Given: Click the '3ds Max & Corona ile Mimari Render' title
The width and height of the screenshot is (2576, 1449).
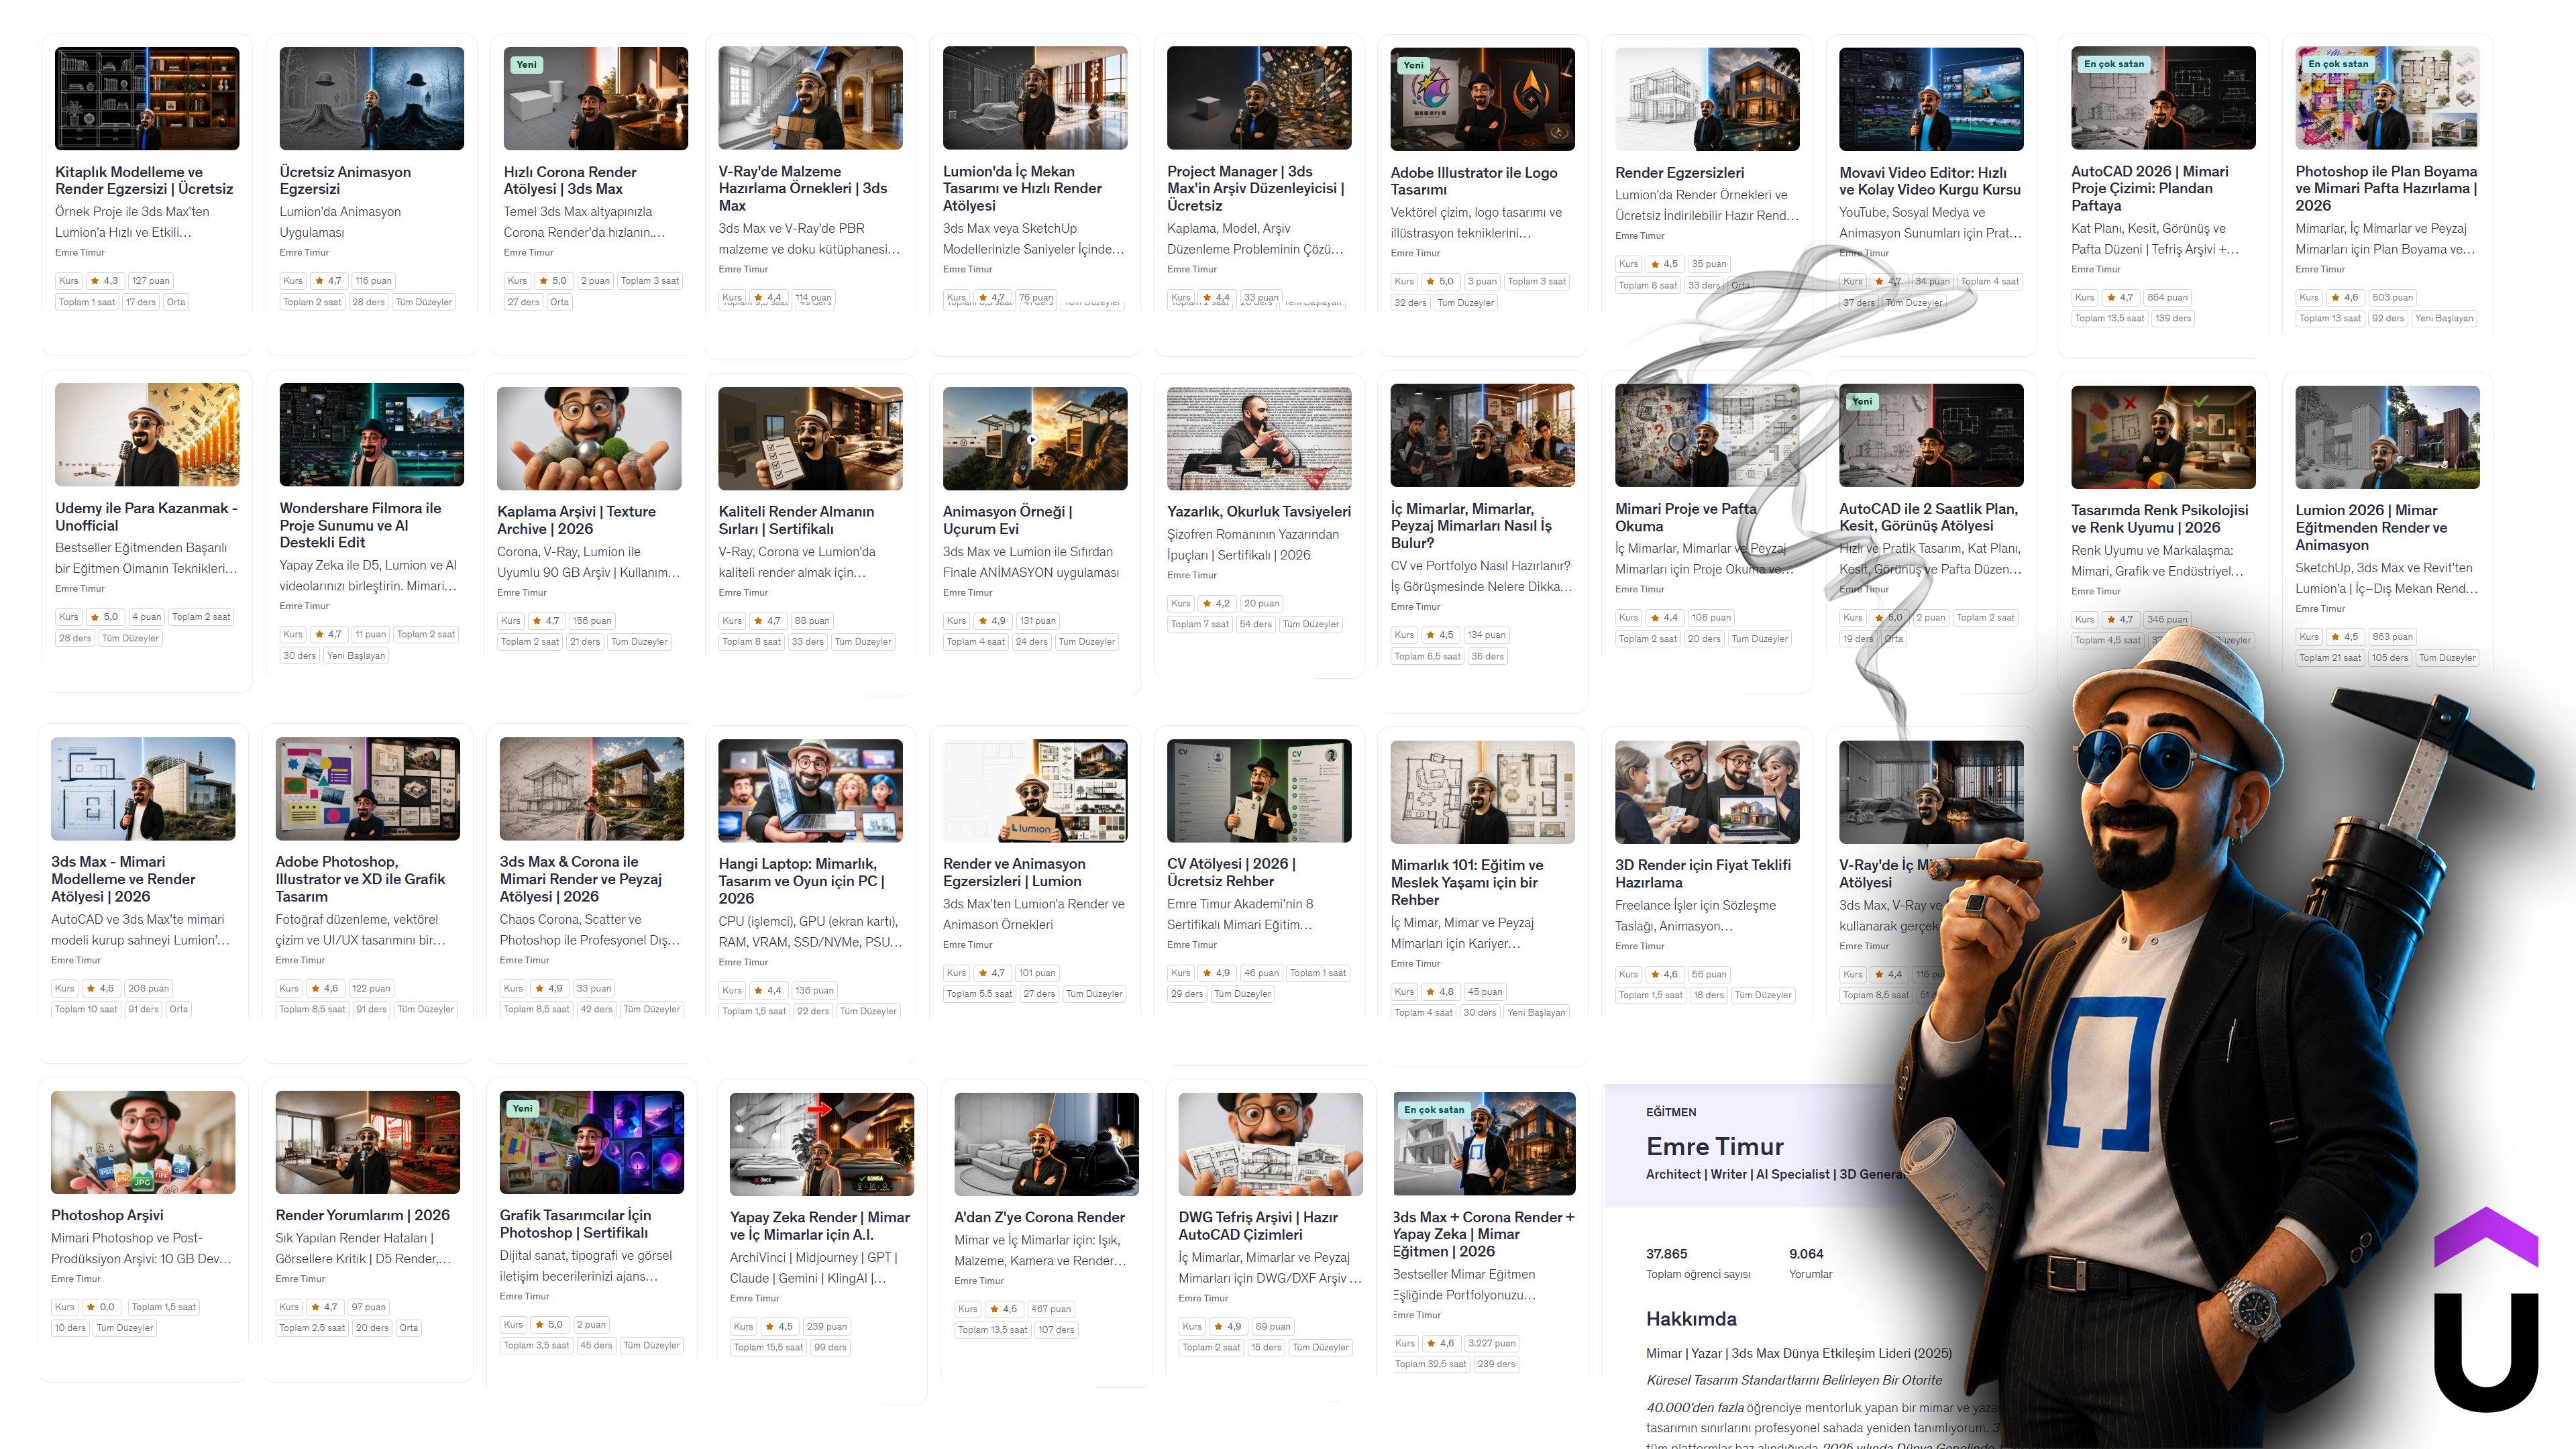Looking at the screenshot, I should 580,879.
